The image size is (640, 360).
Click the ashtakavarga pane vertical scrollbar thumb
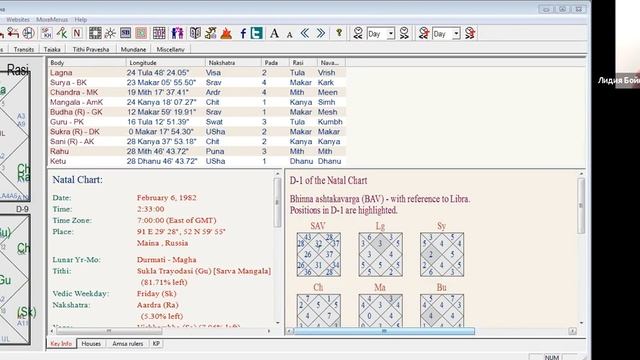tap(581, 206)
